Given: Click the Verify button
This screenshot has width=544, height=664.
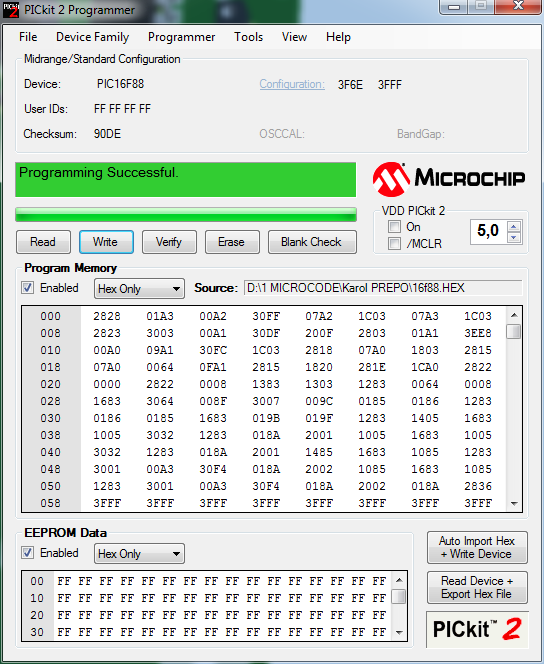Looking at the screenshot, I should point(169,242).
